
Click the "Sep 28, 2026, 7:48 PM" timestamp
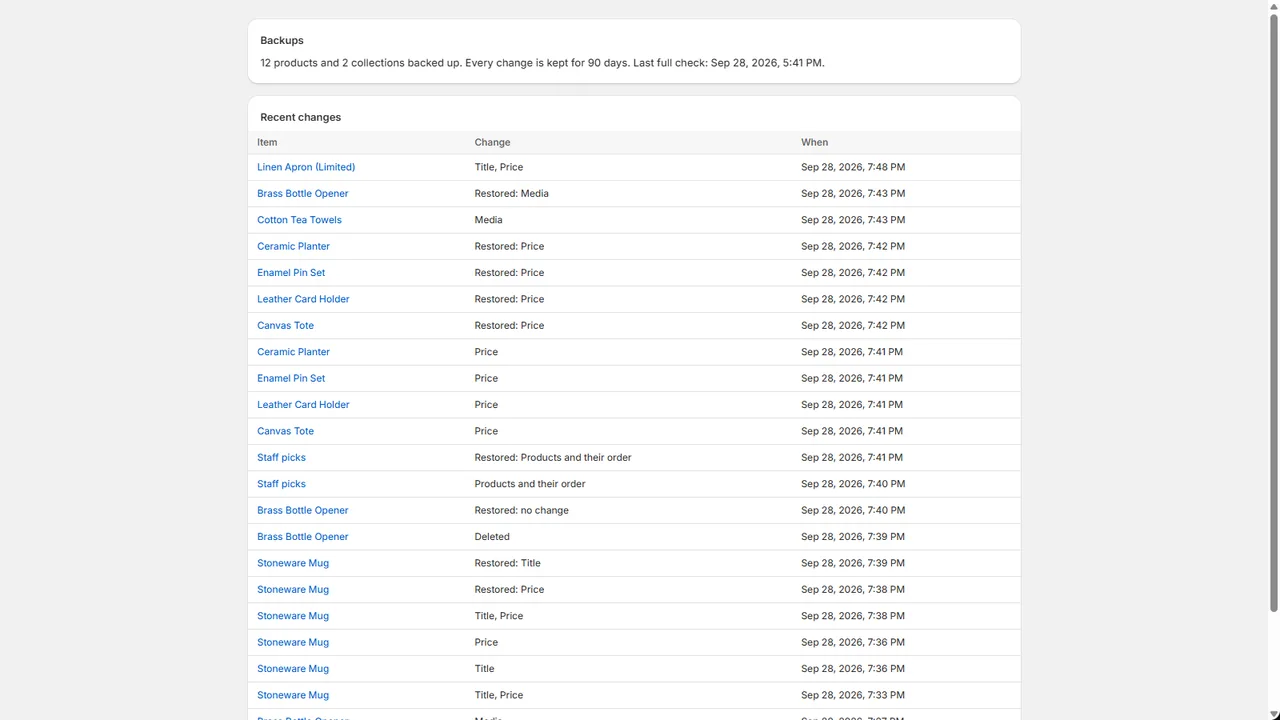point(853,167)
